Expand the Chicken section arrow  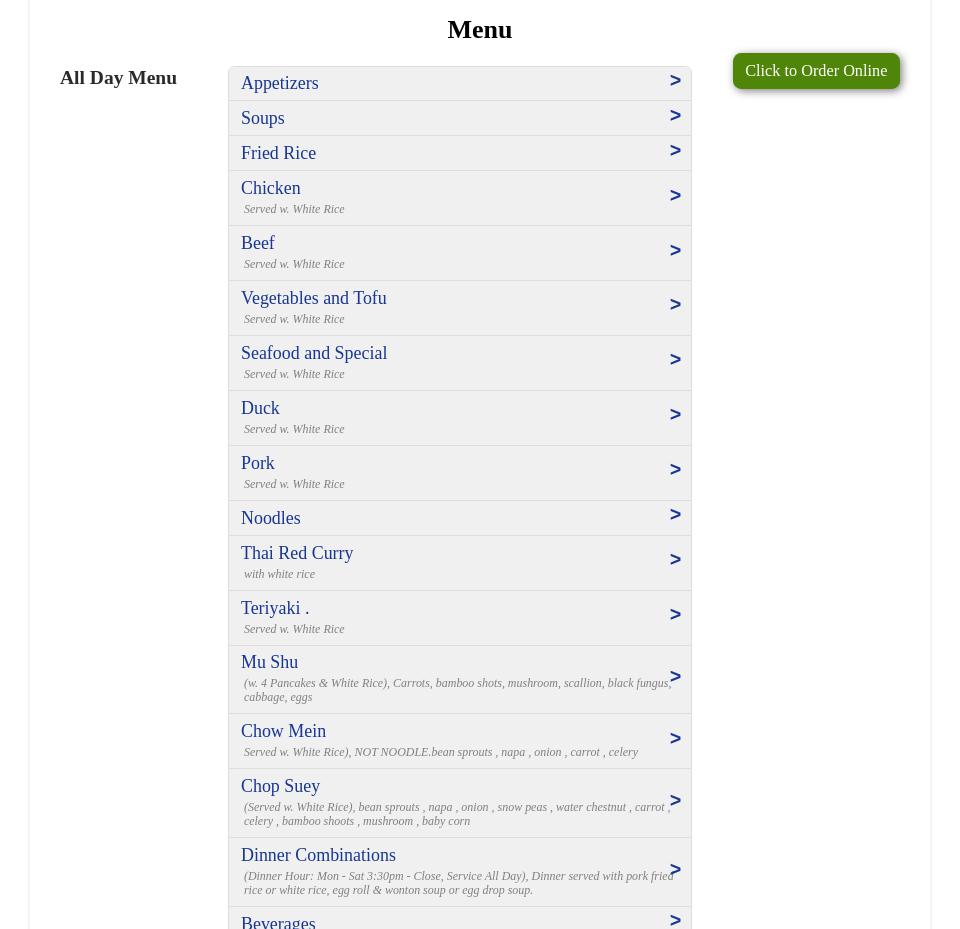click(675, 196)
